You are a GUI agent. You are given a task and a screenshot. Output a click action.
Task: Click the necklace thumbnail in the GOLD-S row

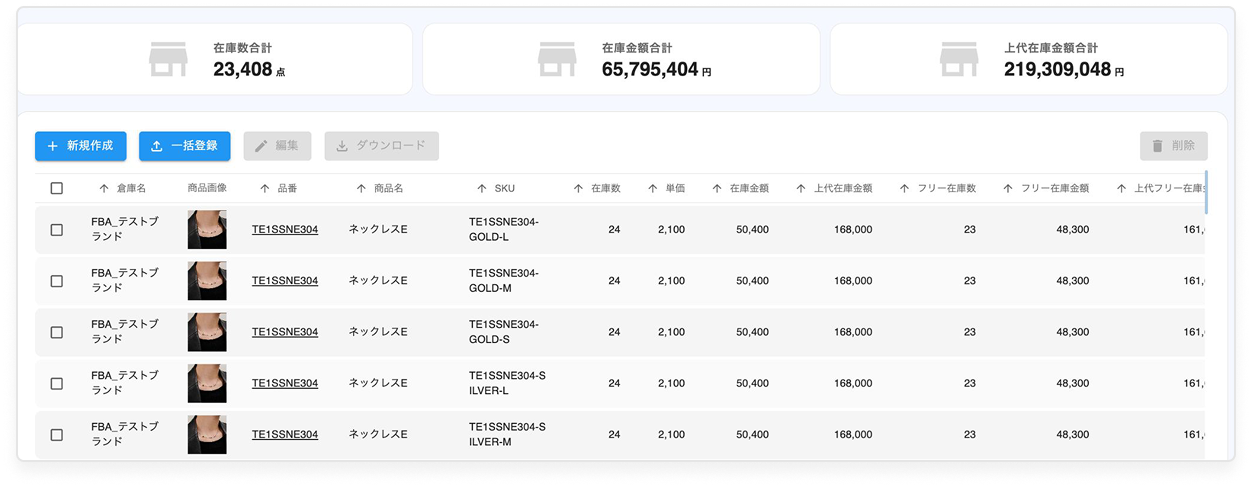click(x=207, y=332)
